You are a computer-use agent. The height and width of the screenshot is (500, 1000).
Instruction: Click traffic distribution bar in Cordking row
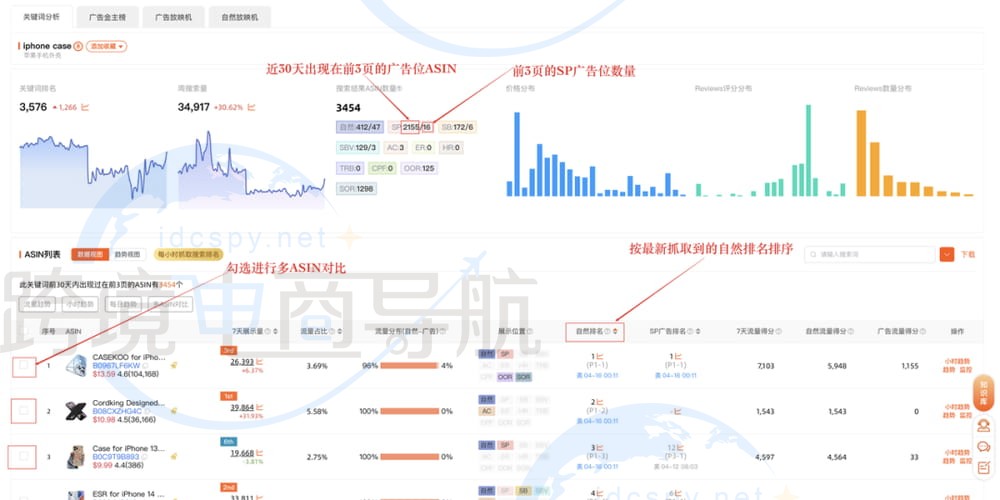coord(409,411)
